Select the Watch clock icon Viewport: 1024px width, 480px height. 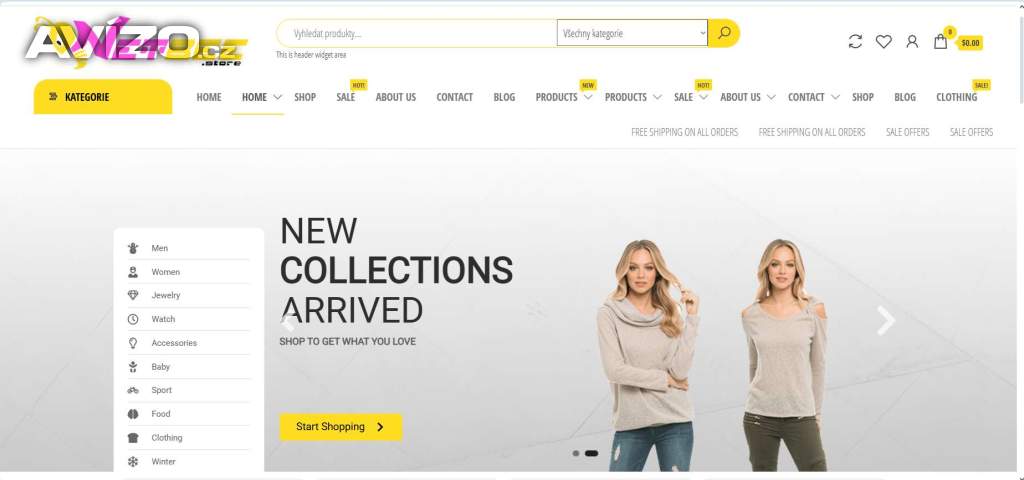[133, 319]
